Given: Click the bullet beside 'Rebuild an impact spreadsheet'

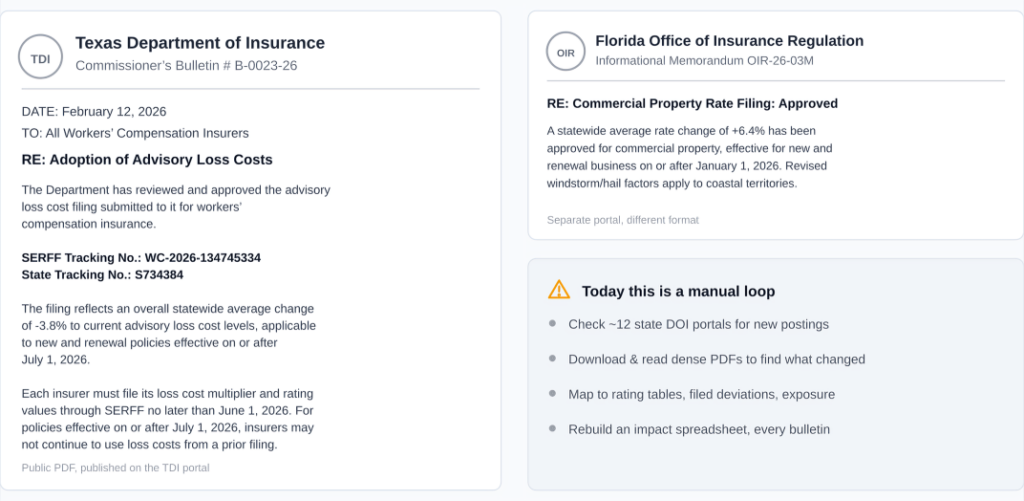Looking at the screenshot, I should tap(552, 429).
